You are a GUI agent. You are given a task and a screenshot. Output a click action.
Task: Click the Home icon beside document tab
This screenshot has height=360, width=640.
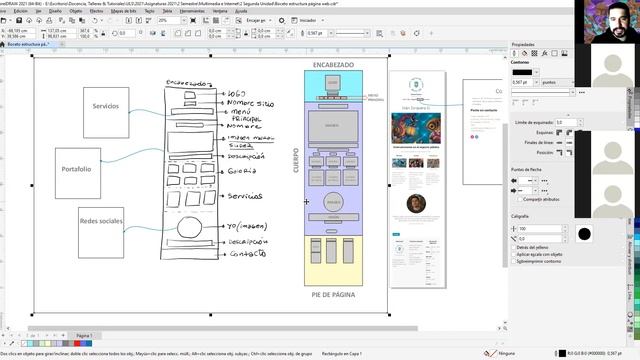tap(2, 44)
